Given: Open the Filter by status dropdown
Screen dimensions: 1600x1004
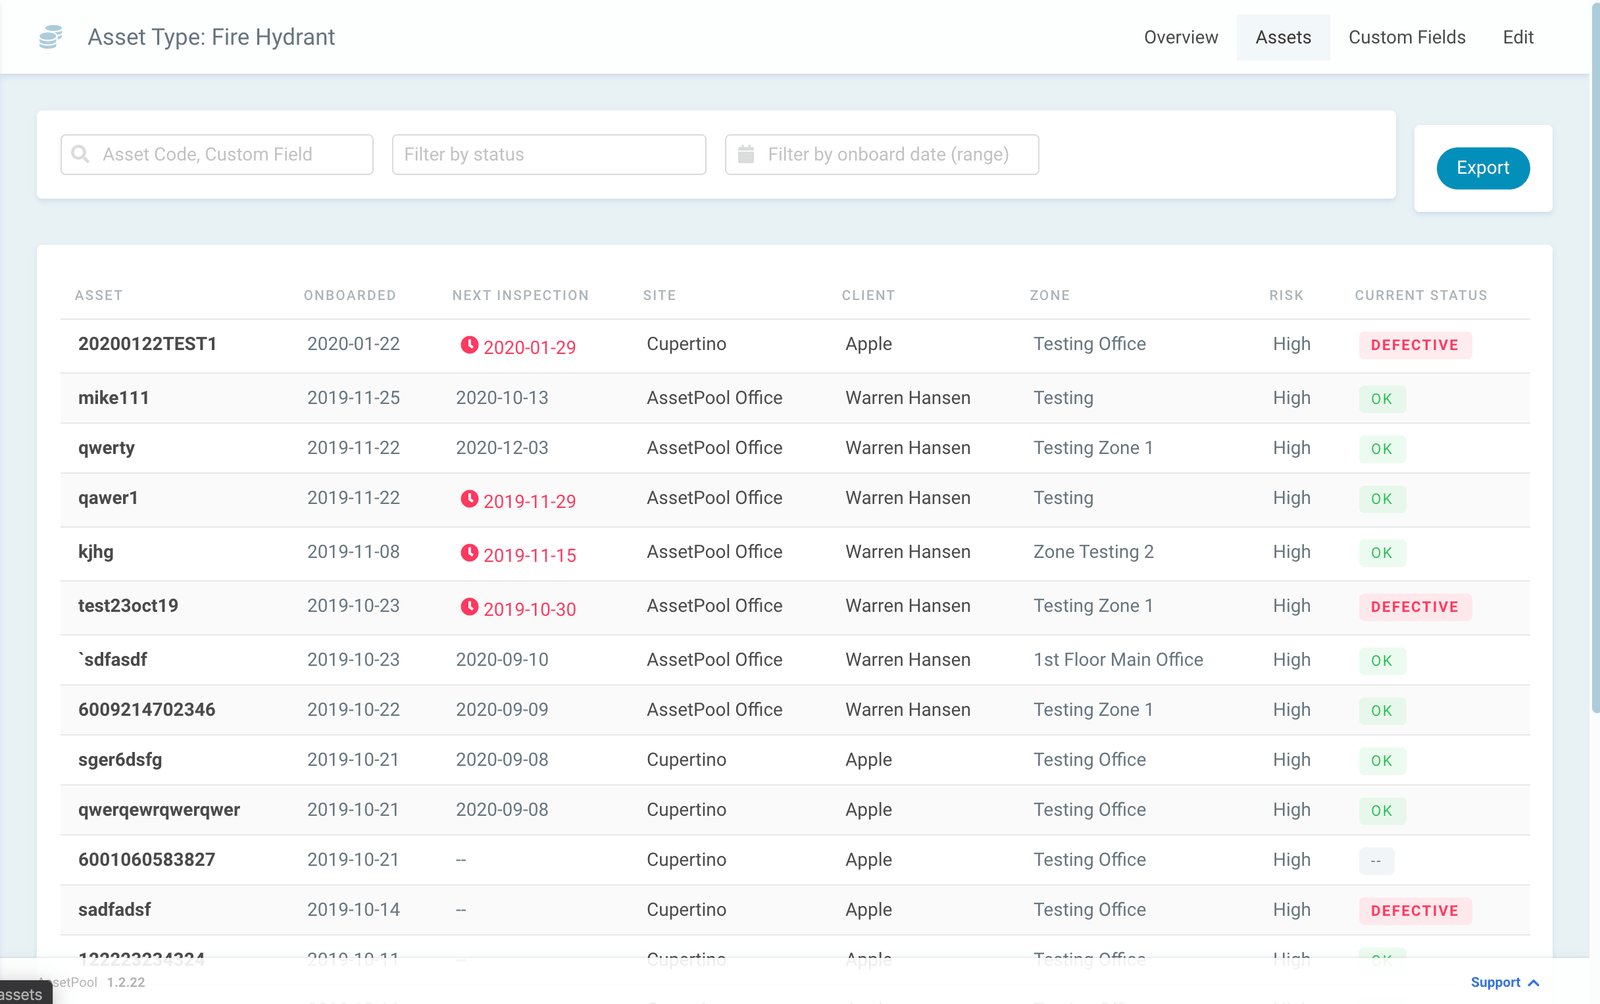Looking at the screenshot, I should pos(549,154).
